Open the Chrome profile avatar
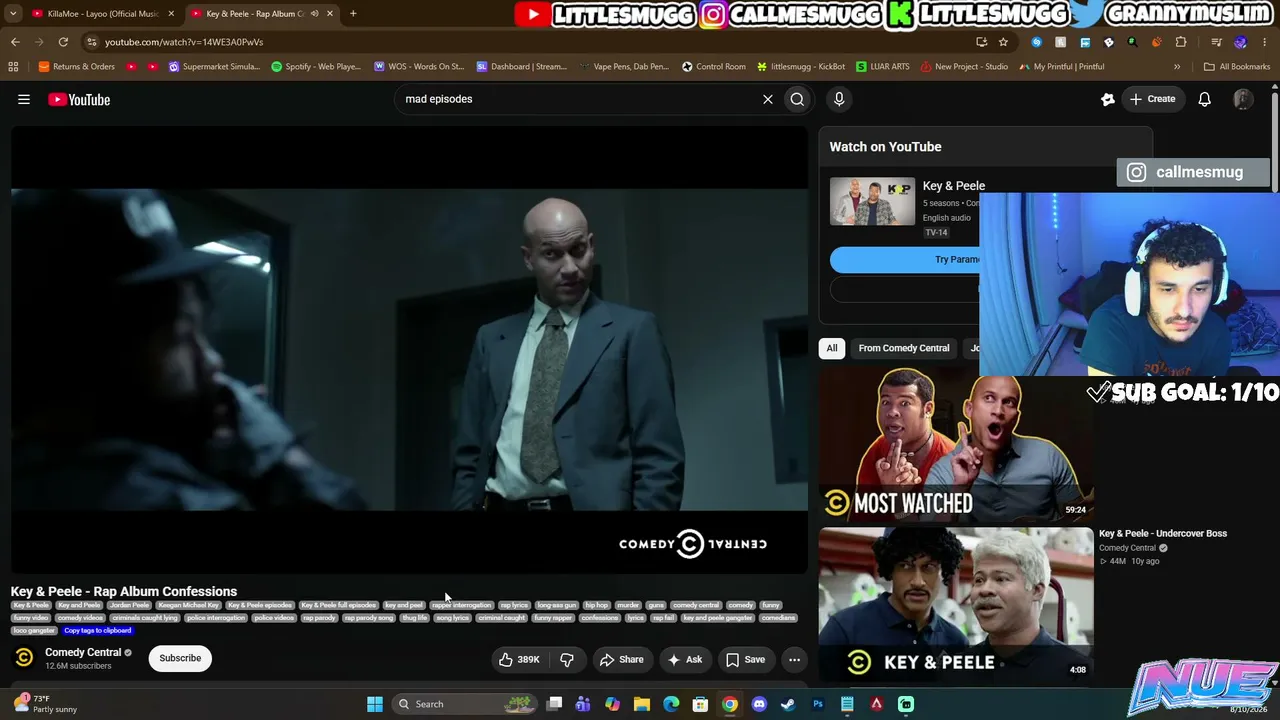 1240,42
